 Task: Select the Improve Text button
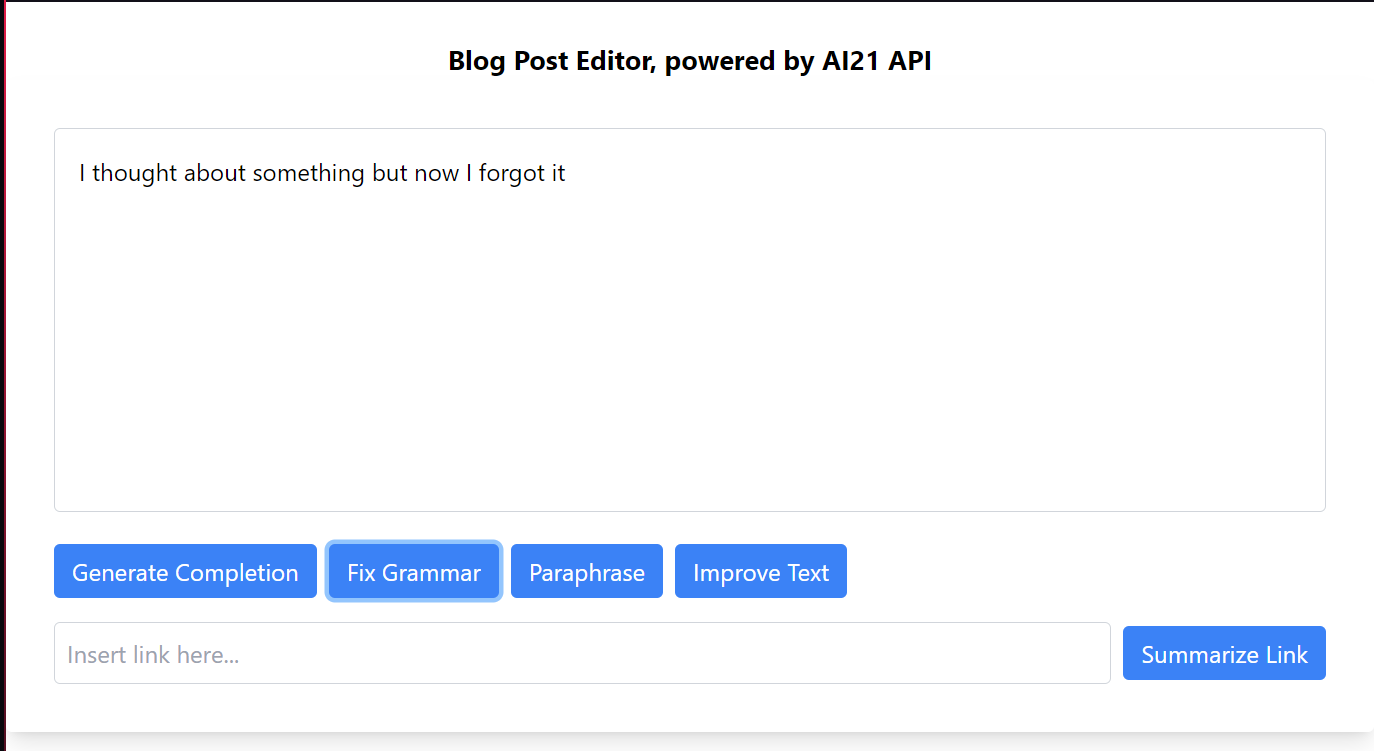point(760,572)
